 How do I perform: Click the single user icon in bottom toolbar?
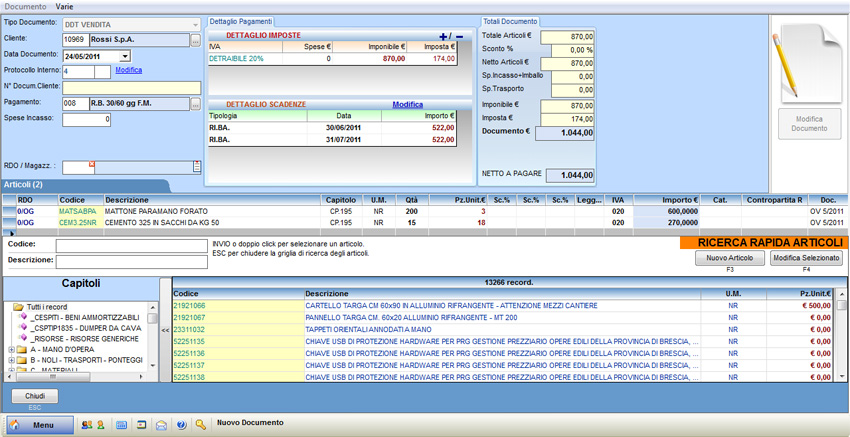[x=100, y=425]
